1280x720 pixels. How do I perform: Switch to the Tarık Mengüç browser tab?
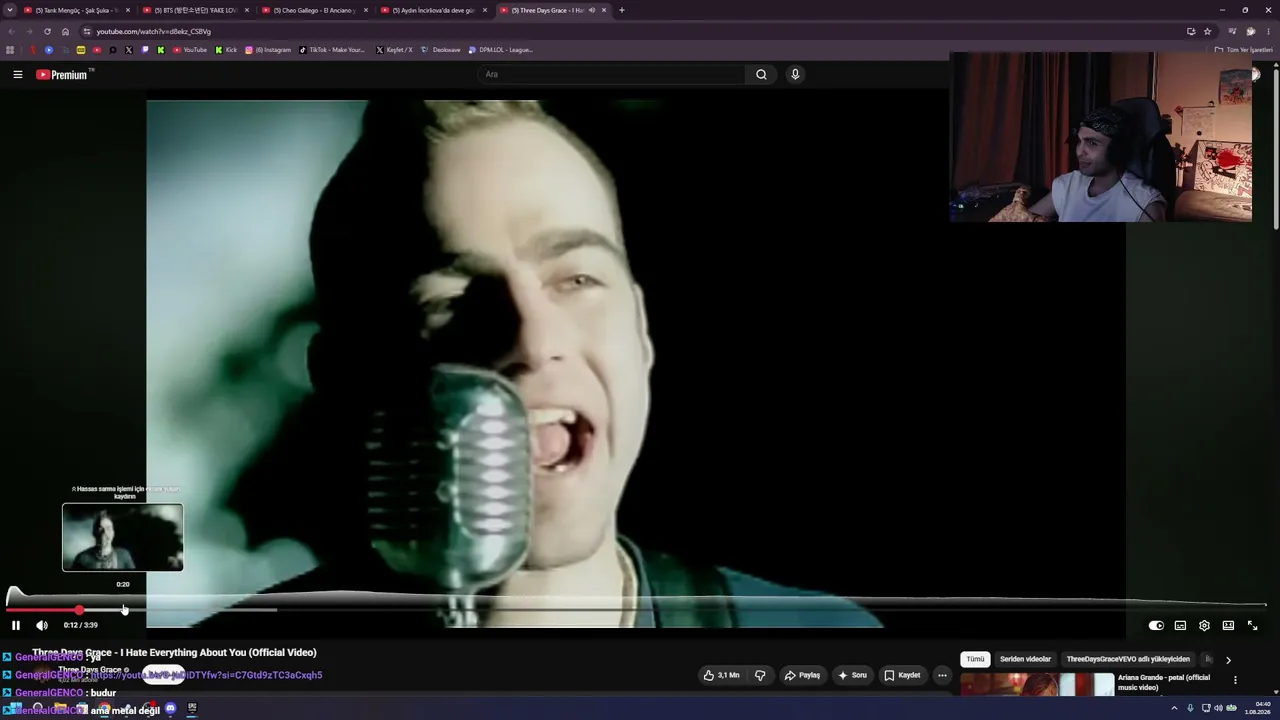tap(76, 10)
